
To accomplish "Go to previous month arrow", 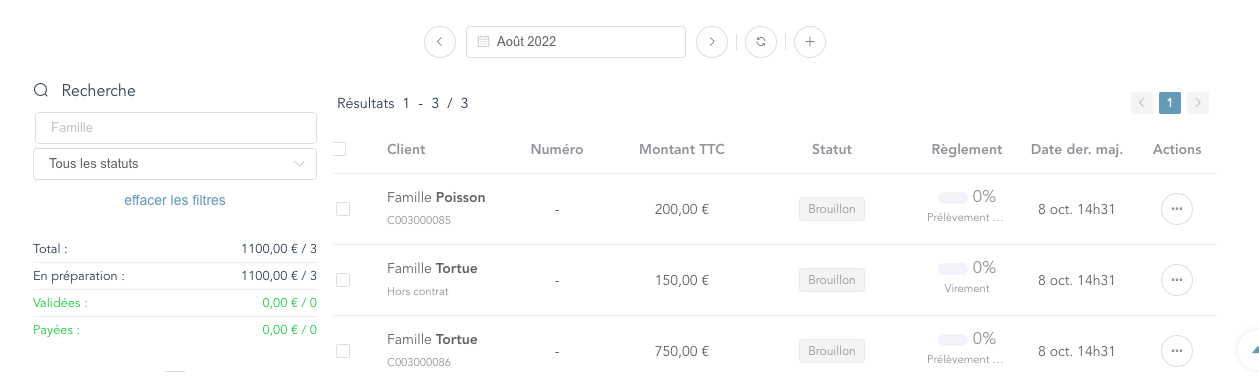I will [440, 42].
